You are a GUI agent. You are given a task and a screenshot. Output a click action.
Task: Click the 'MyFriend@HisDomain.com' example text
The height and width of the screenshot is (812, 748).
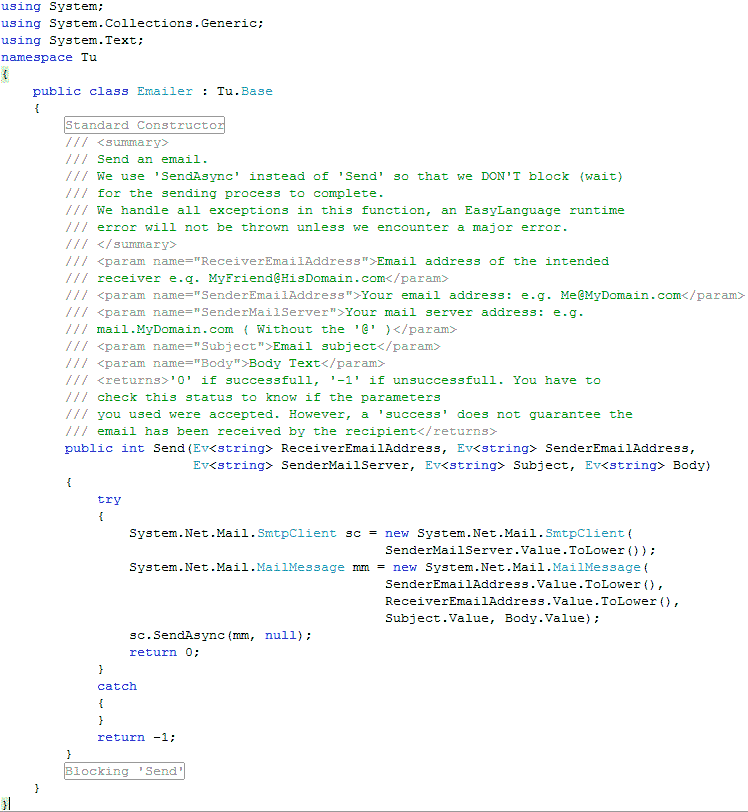(296, 279)
